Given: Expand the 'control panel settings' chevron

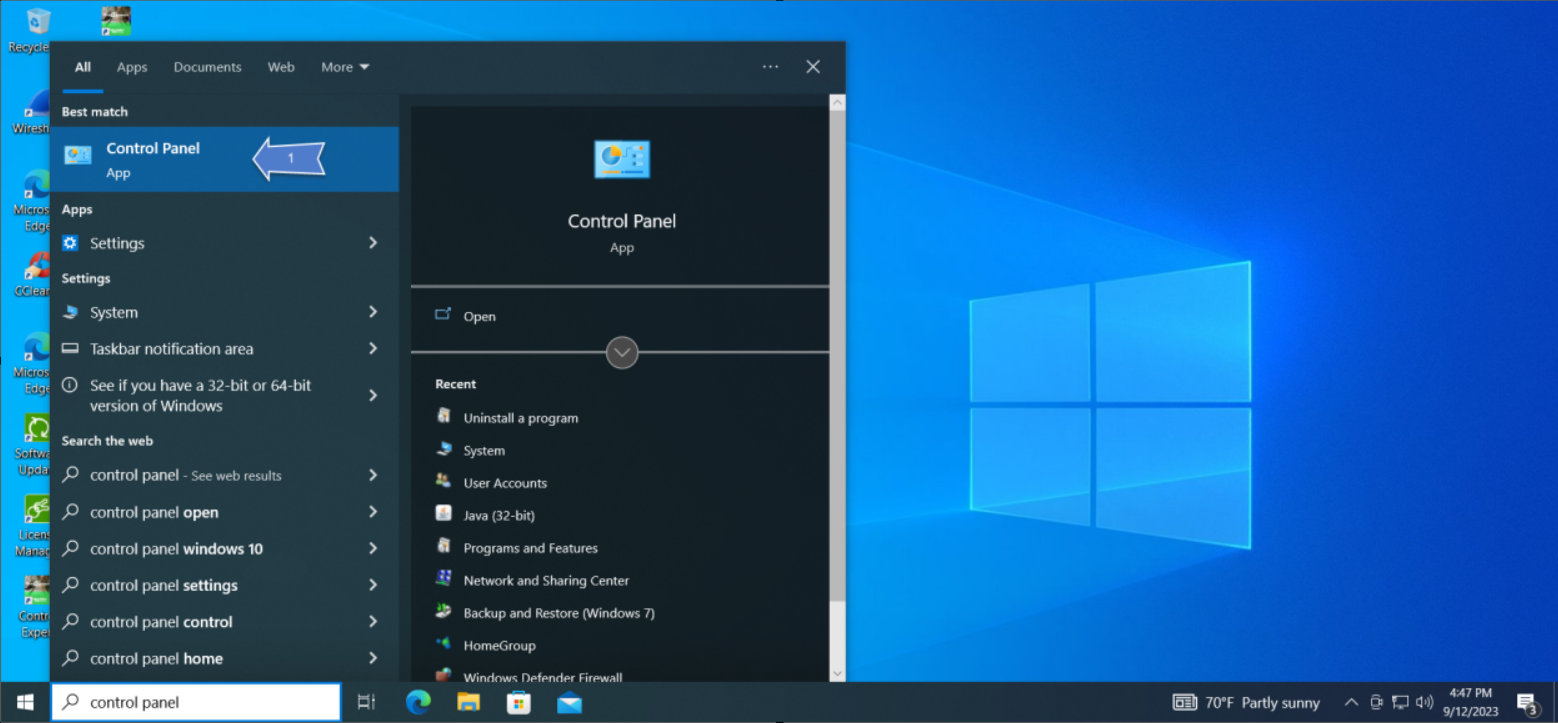Looking at the screenshot, I should point(373,585).
